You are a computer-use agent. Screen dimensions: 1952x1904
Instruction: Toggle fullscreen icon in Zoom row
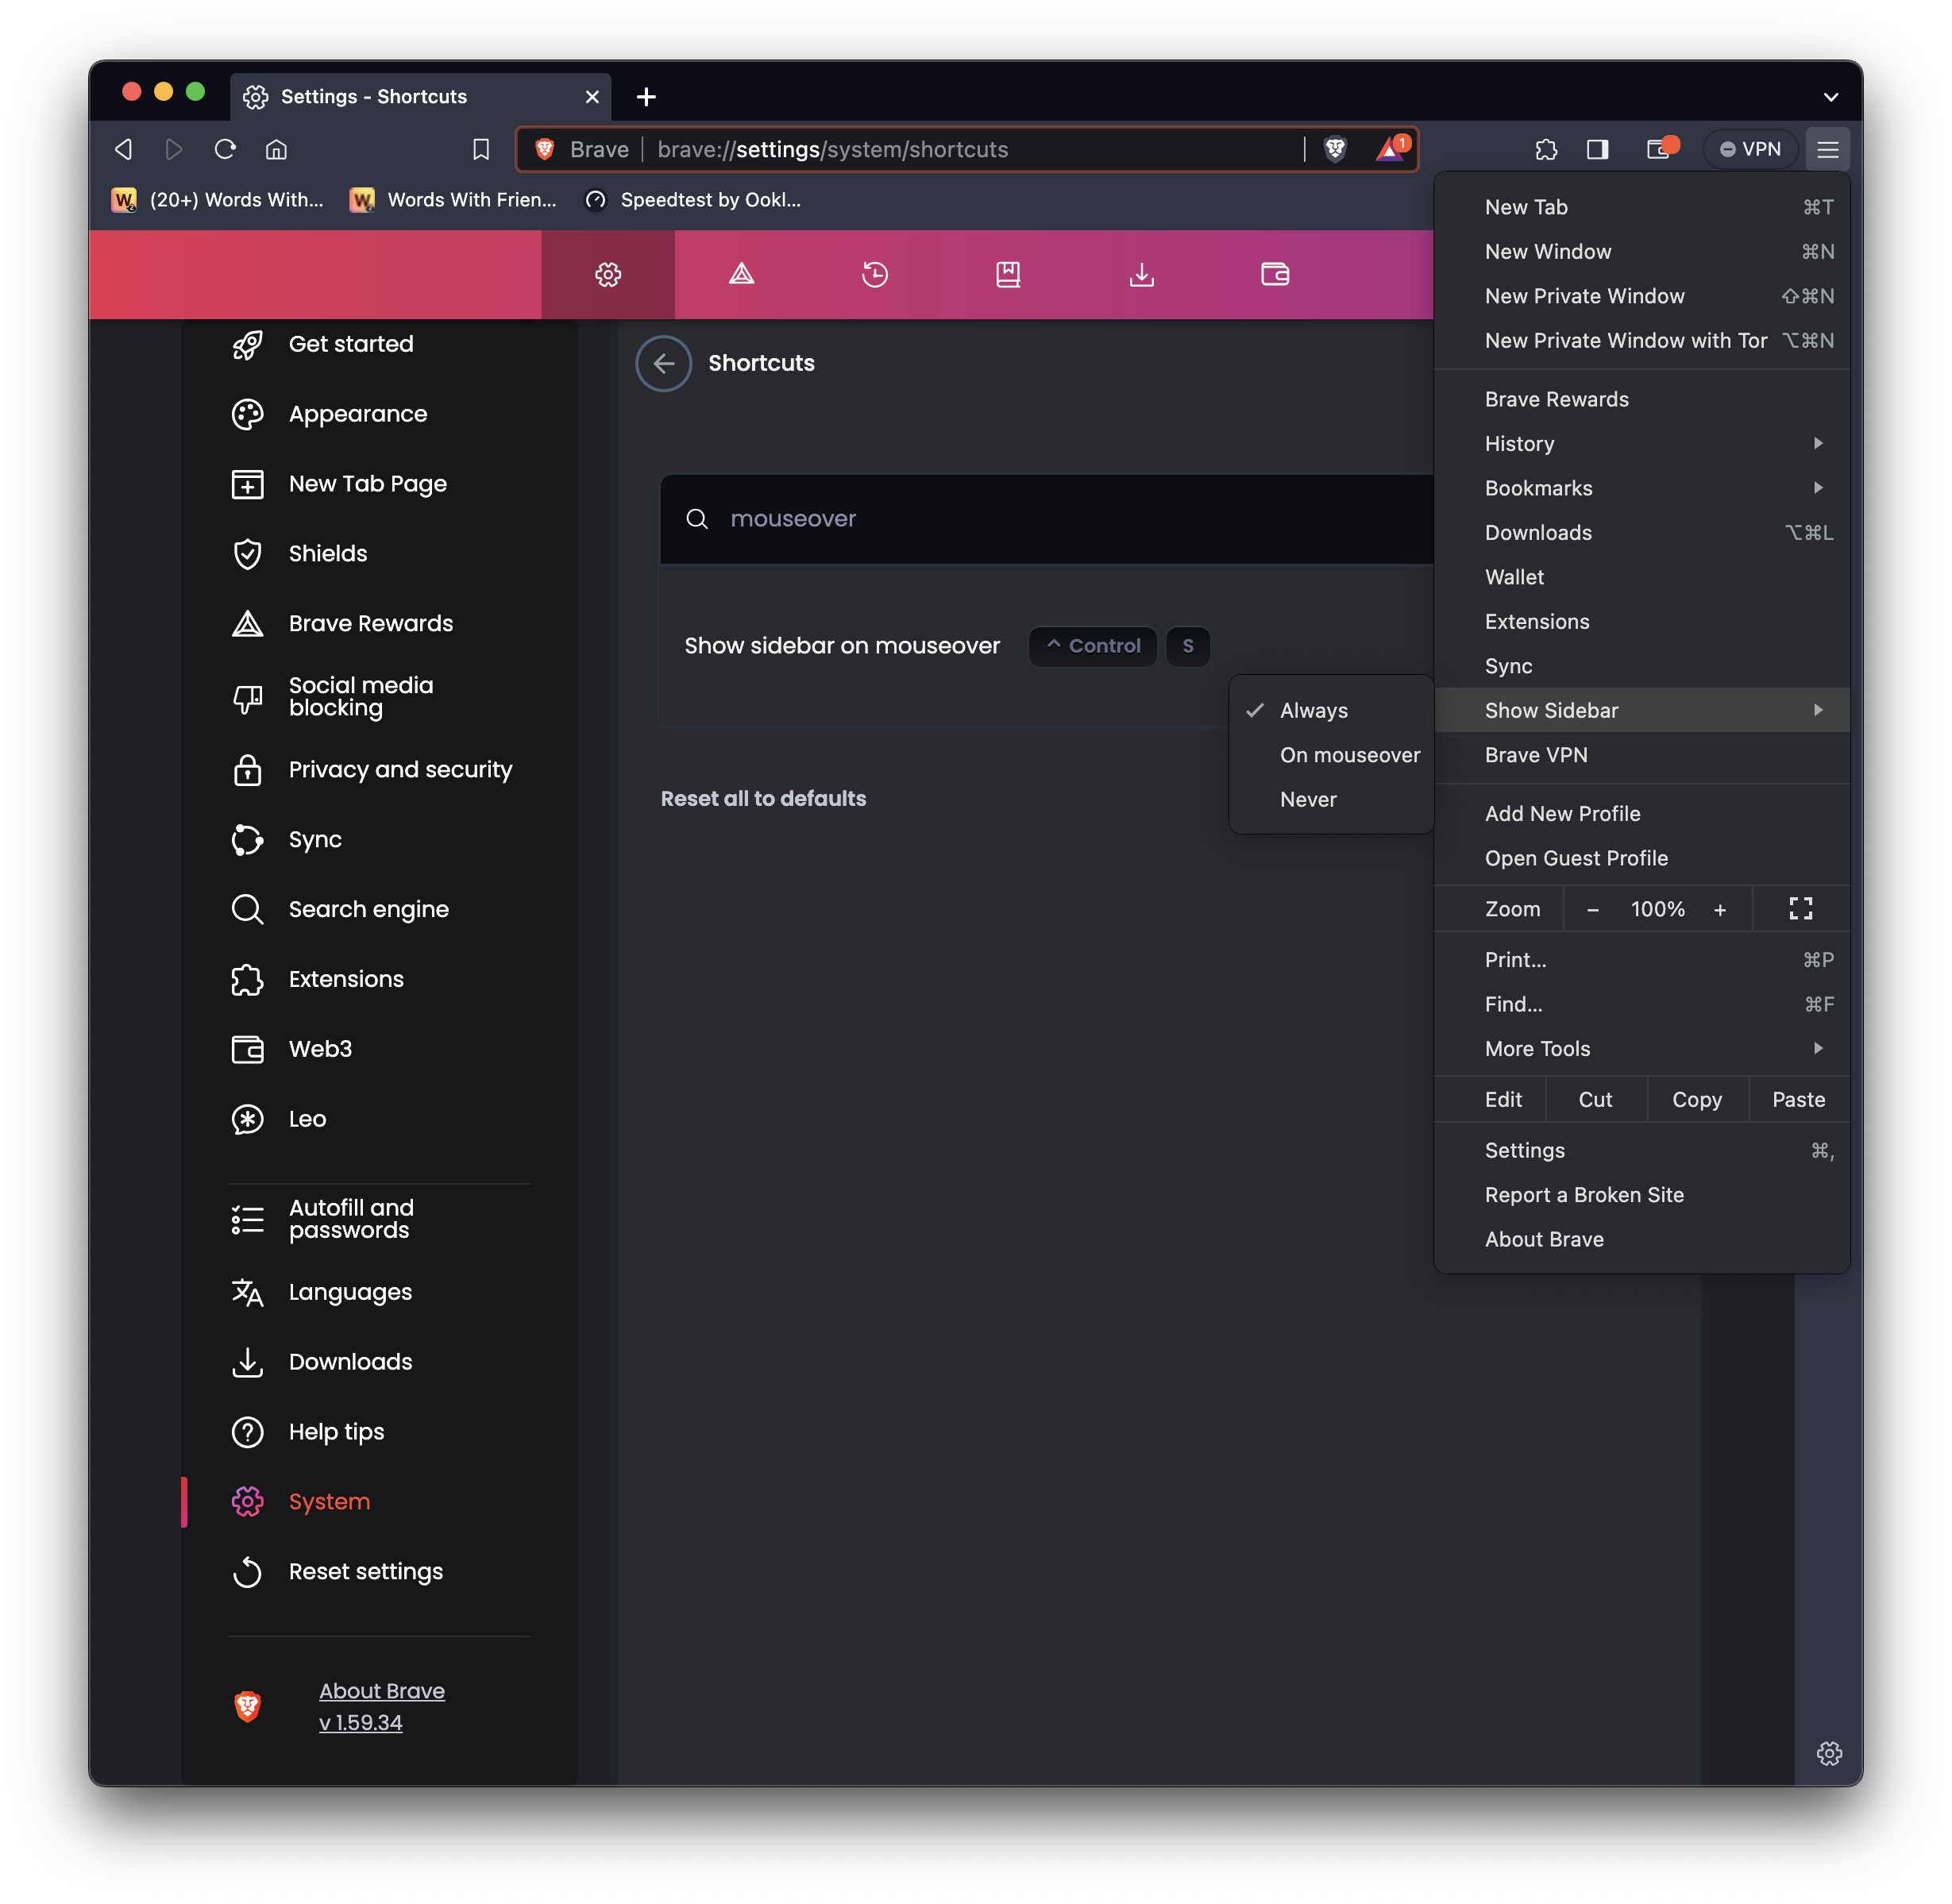(x=1800, y=908)
